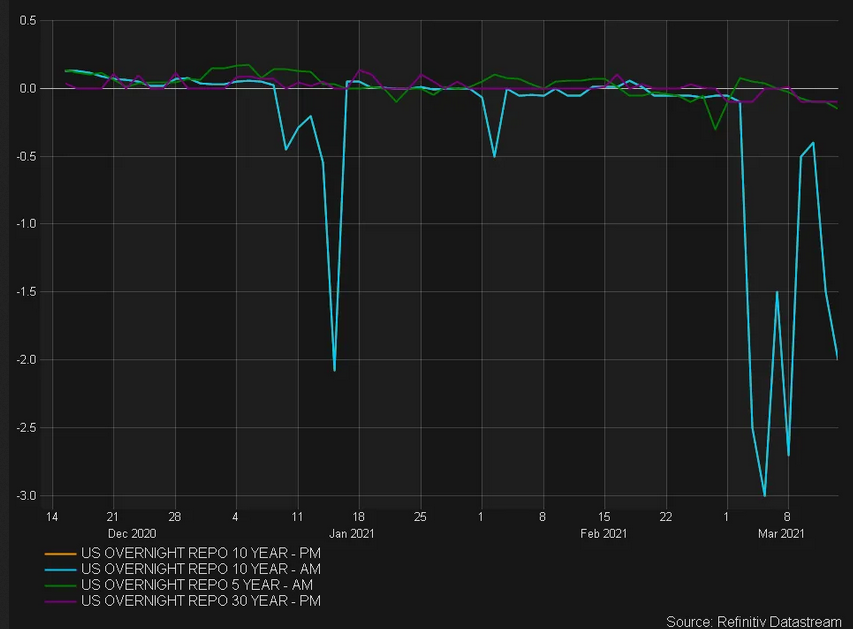Select the date tick label 18
Screen dimensions: 853x629
click(358, 517)
